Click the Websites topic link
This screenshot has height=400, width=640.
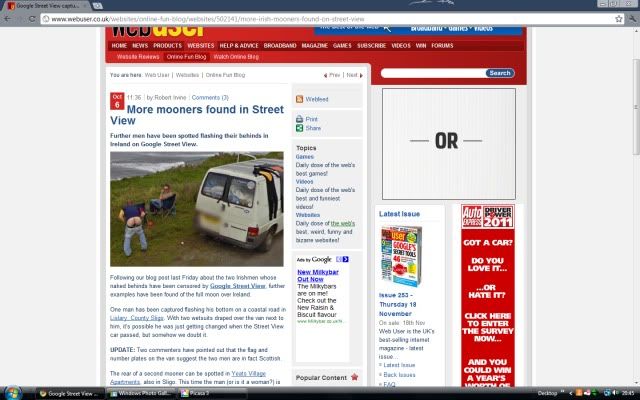pos(308,215)
